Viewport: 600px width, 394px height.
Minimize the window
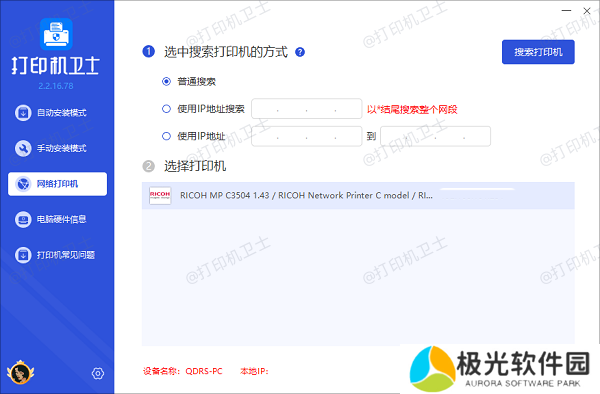[566, 11]
